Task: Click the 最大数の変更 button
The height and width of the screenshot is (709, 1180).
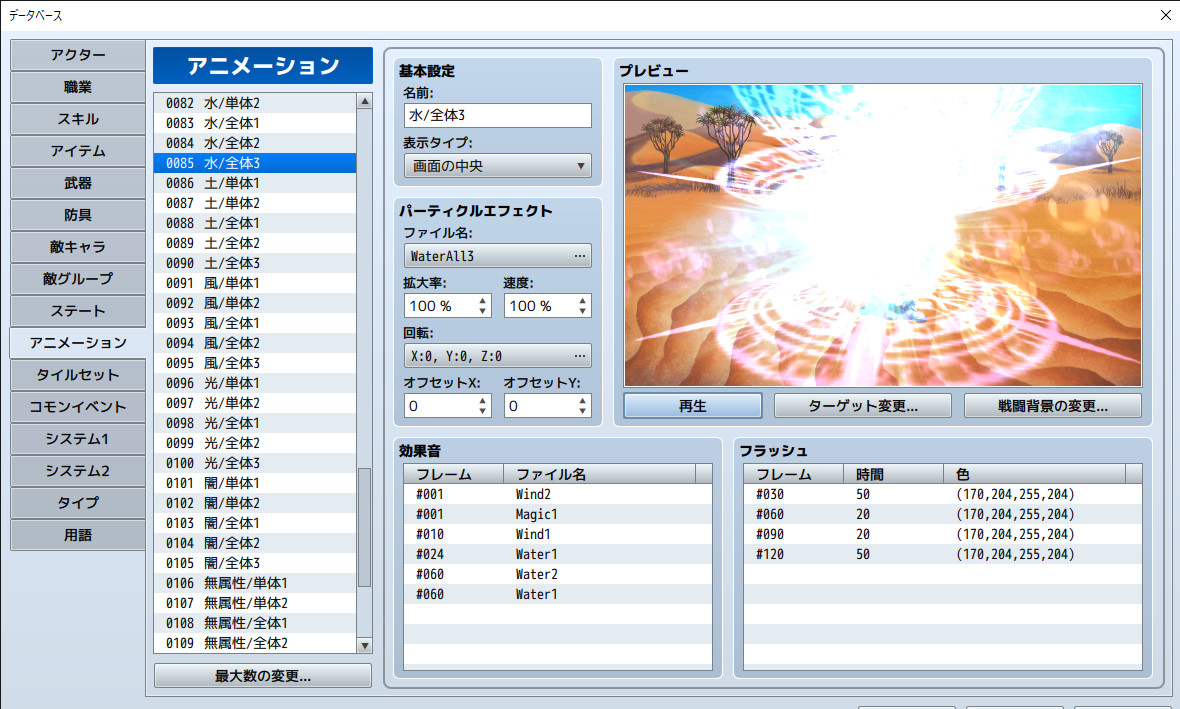Action: pyautogui.click(x=262, y=675)
